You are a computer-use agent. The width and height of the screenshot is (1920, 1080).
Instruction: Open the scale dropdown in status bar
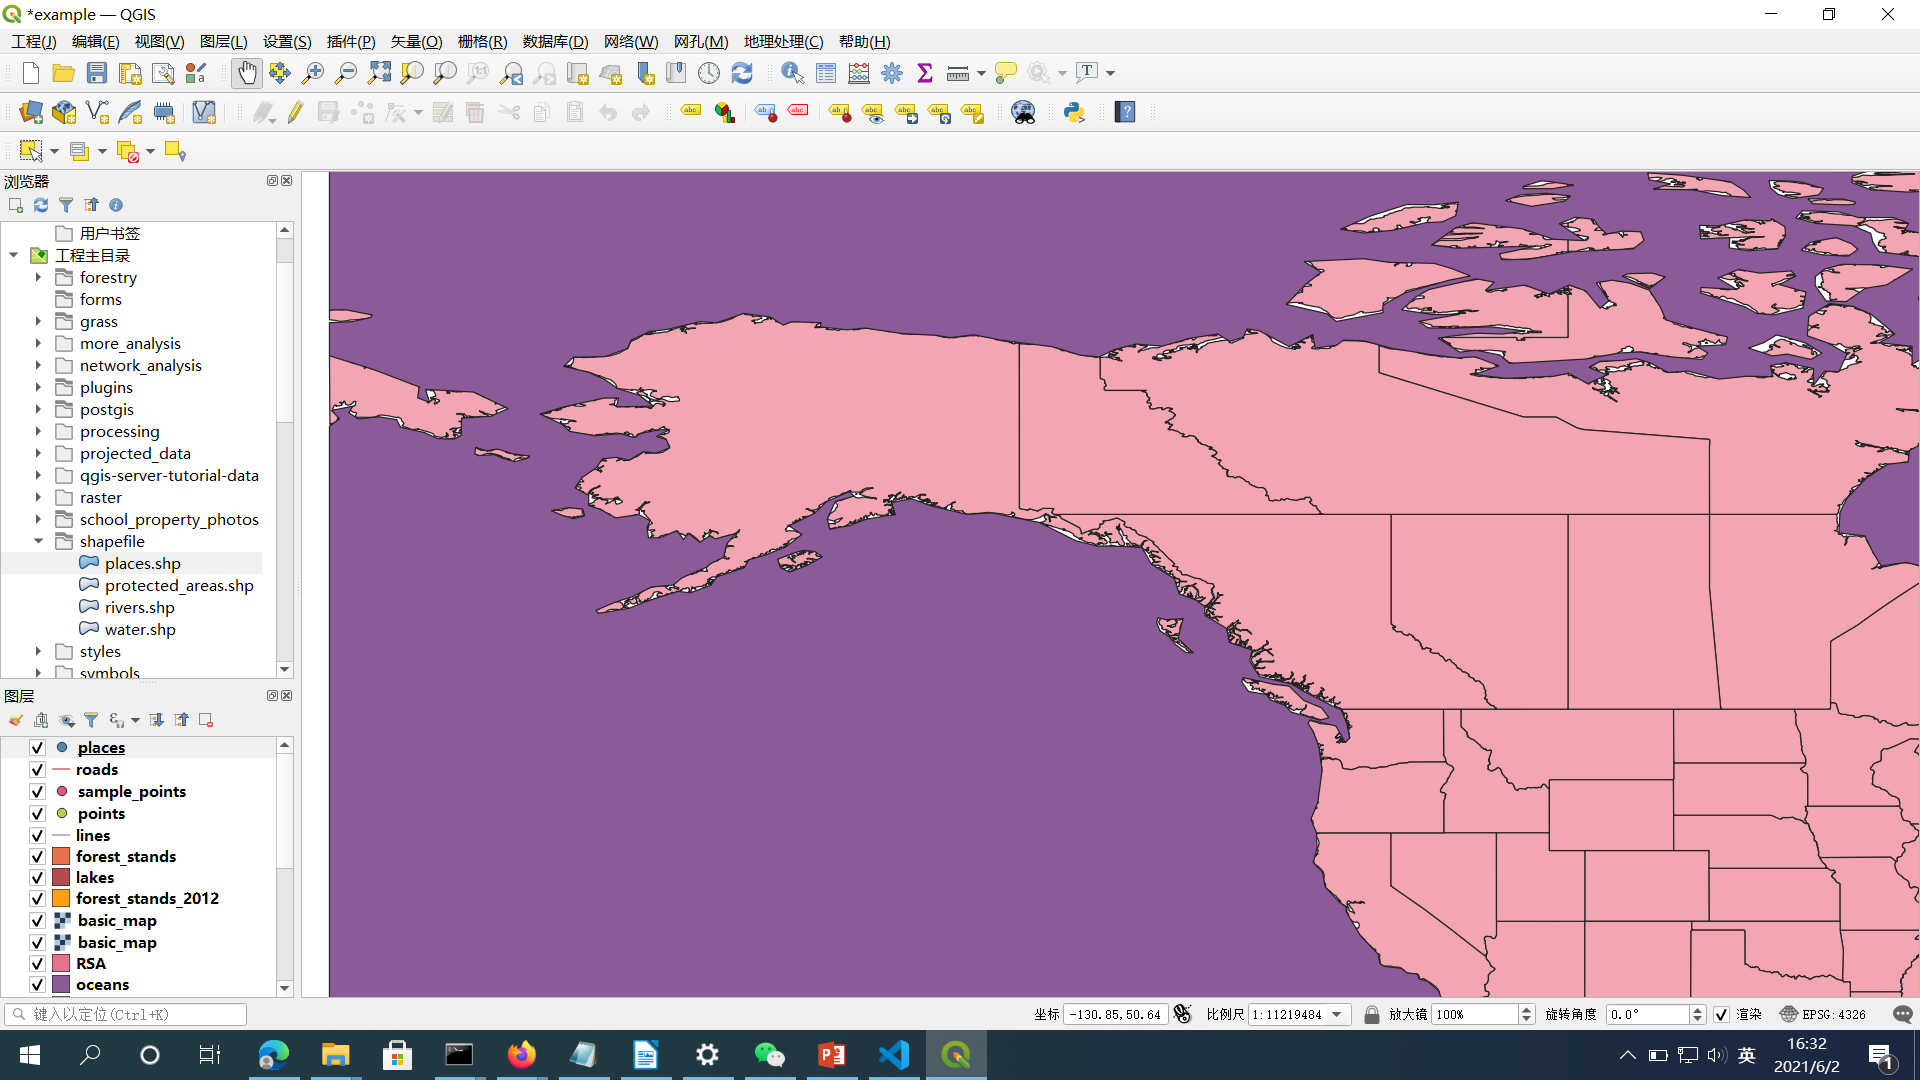tap(1337, 1014)
